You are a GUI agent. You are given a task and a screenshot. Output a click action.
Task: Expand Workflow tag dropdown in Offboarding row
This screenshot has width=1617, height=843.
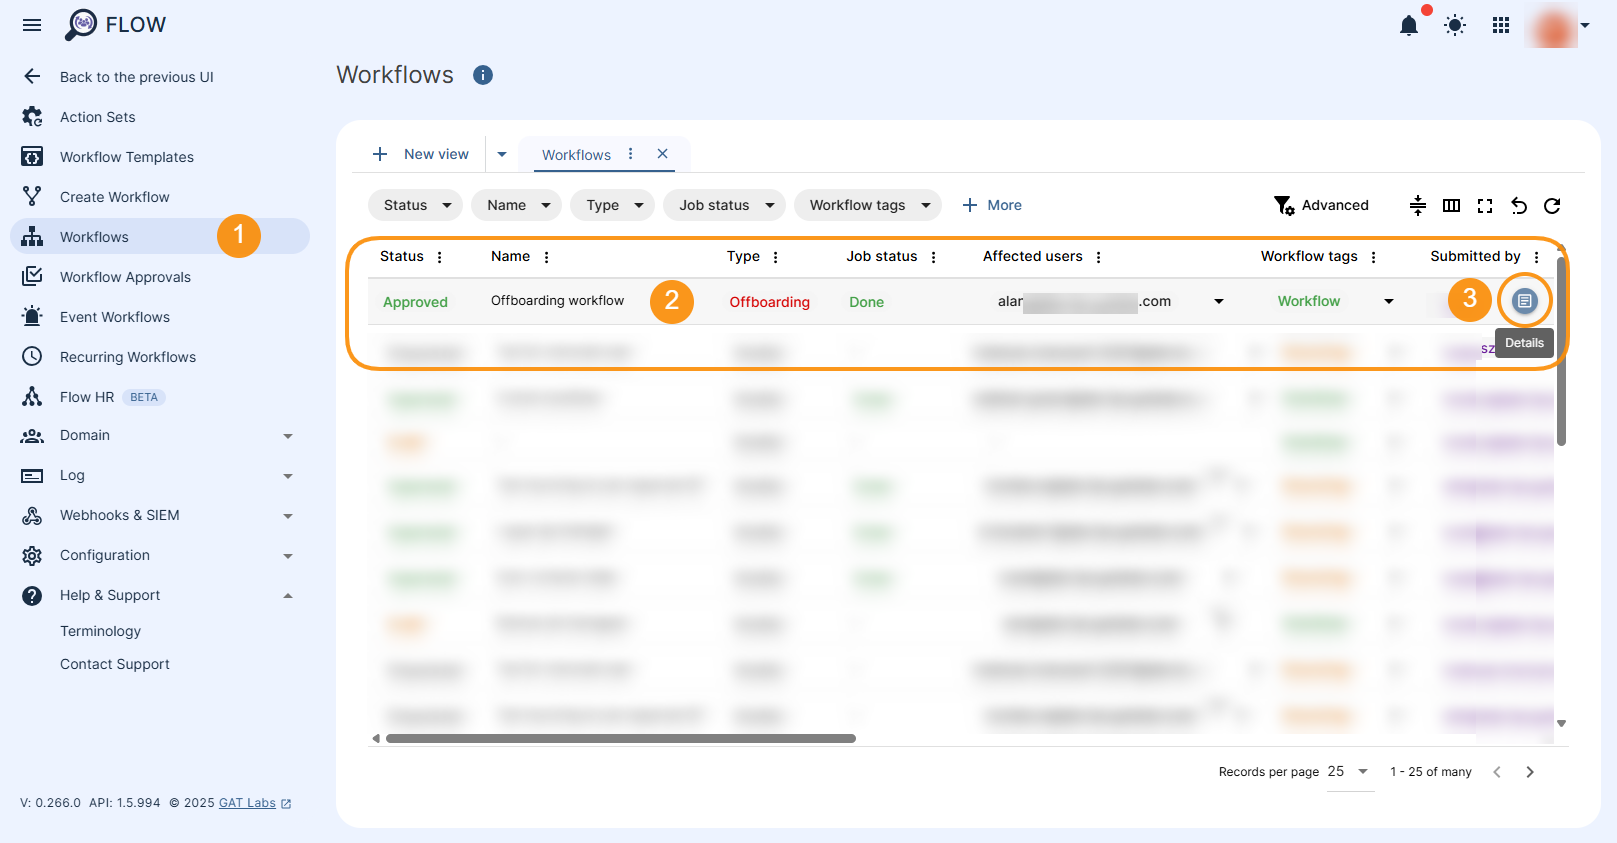tap(1388, 301)
